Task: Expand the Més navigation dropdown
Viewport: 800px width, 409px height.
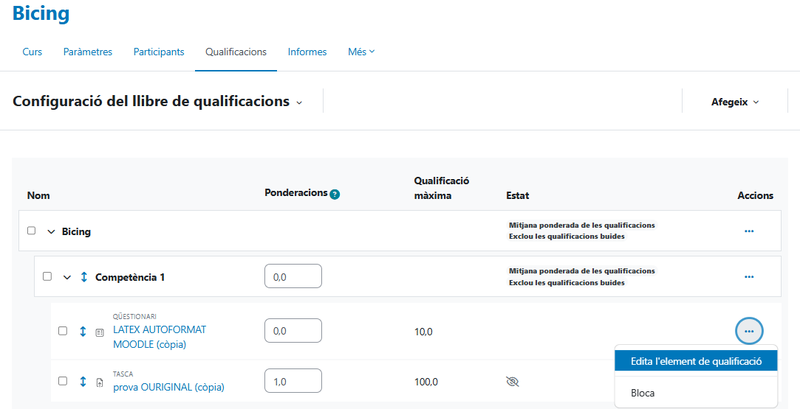Action: [x=361, y=52]
